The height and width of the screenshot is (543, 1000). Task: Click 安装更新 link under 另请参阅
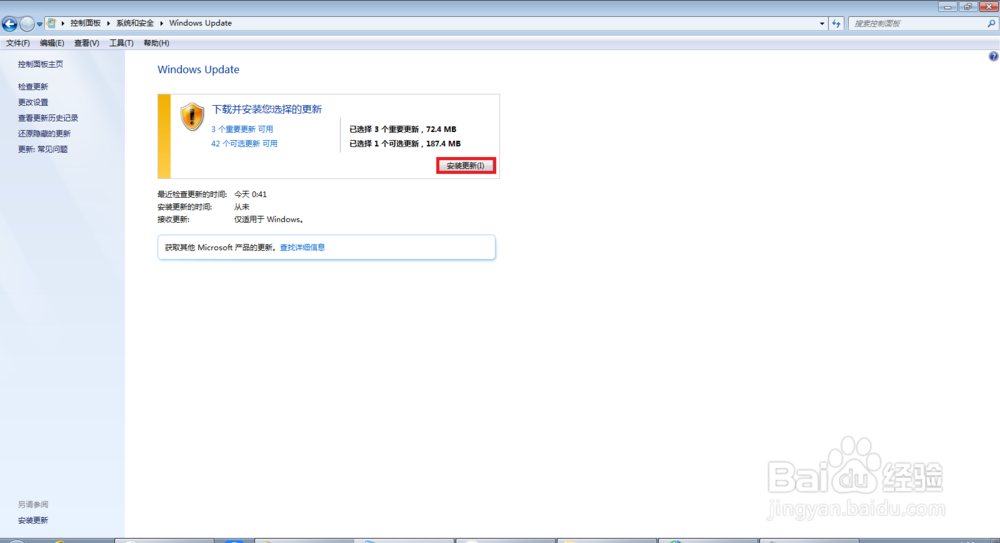click(x=33, y=521)
